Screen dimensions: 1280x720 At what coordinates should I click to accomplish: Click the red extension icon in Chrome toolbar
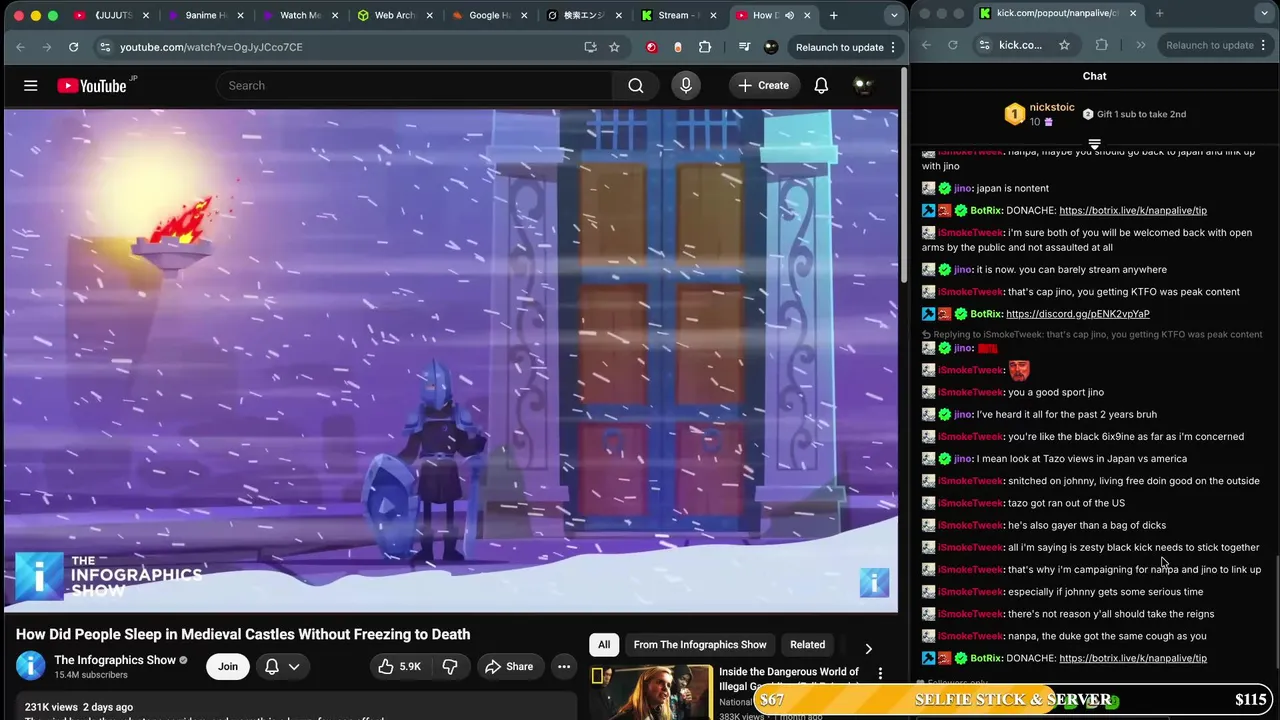[x=652, y=47]
